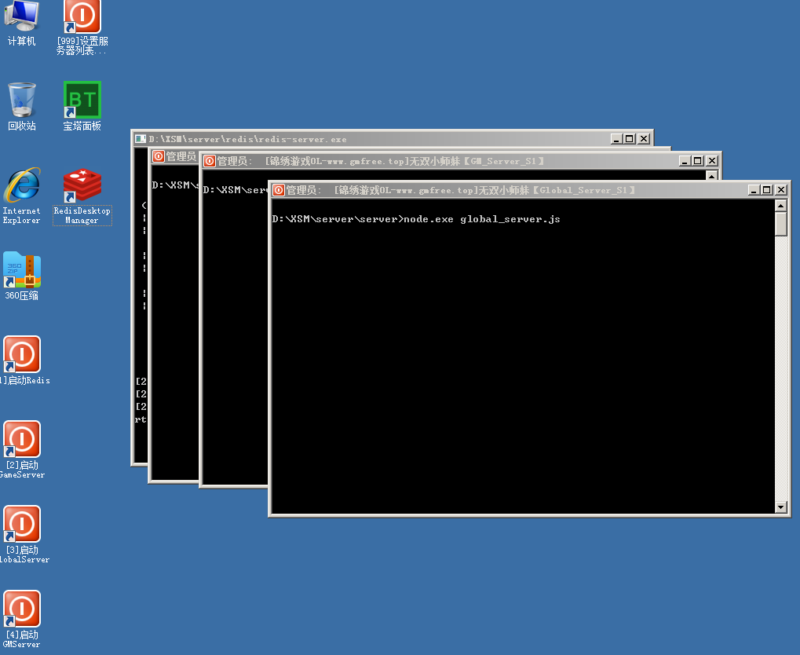Click the Global_Server_S1 window system menu icon
Viewport: 800px width, 655px height.
pos(278,190)
